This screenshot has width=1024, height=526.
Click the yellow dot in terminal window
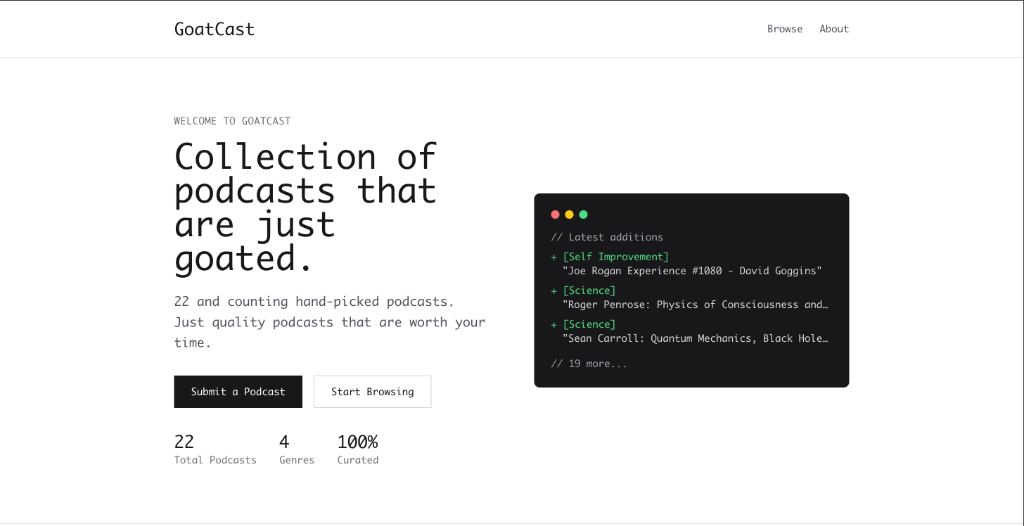569,214
